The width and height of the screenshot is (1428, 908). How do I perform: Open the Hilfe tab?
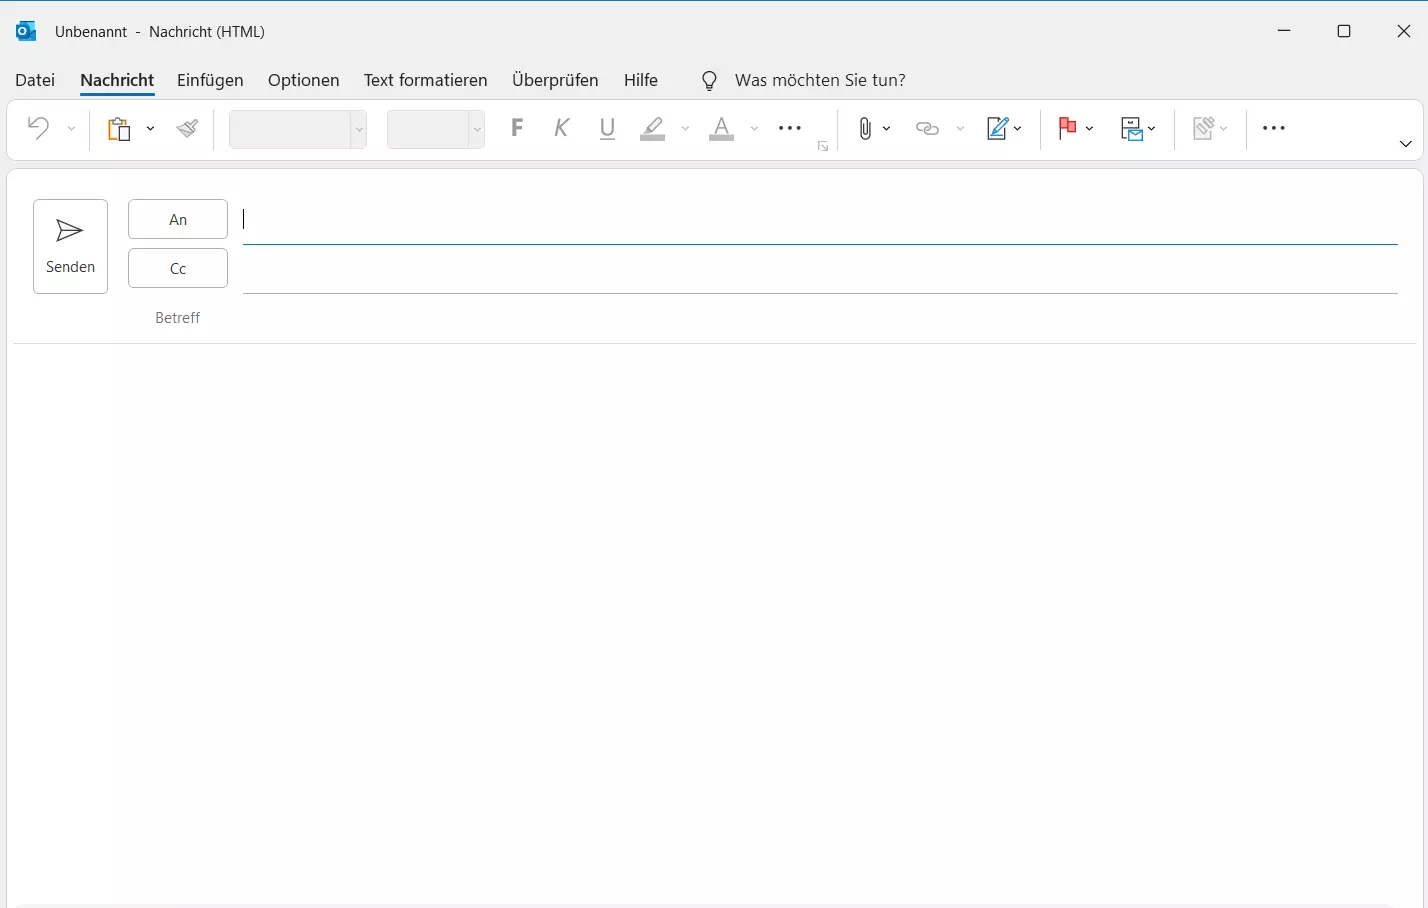coord(641,80)
